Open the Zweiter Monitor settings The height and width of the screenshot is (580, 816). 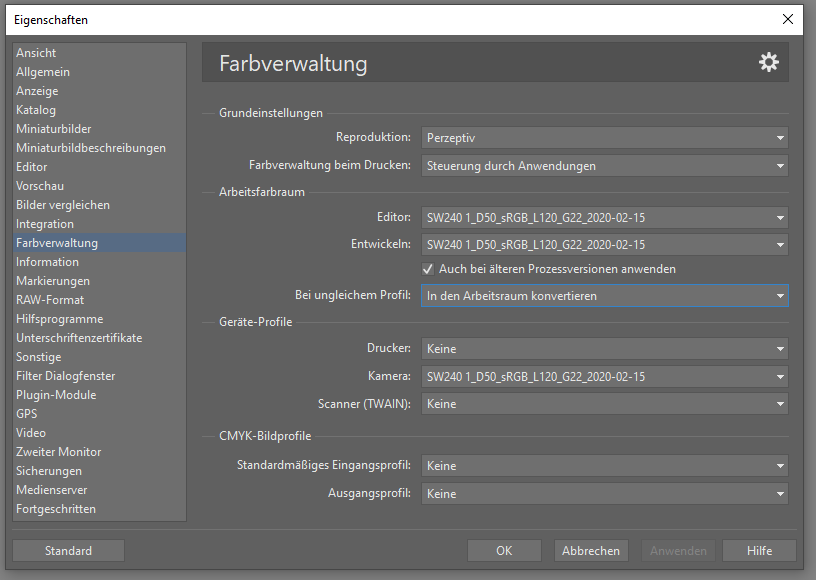58,452
